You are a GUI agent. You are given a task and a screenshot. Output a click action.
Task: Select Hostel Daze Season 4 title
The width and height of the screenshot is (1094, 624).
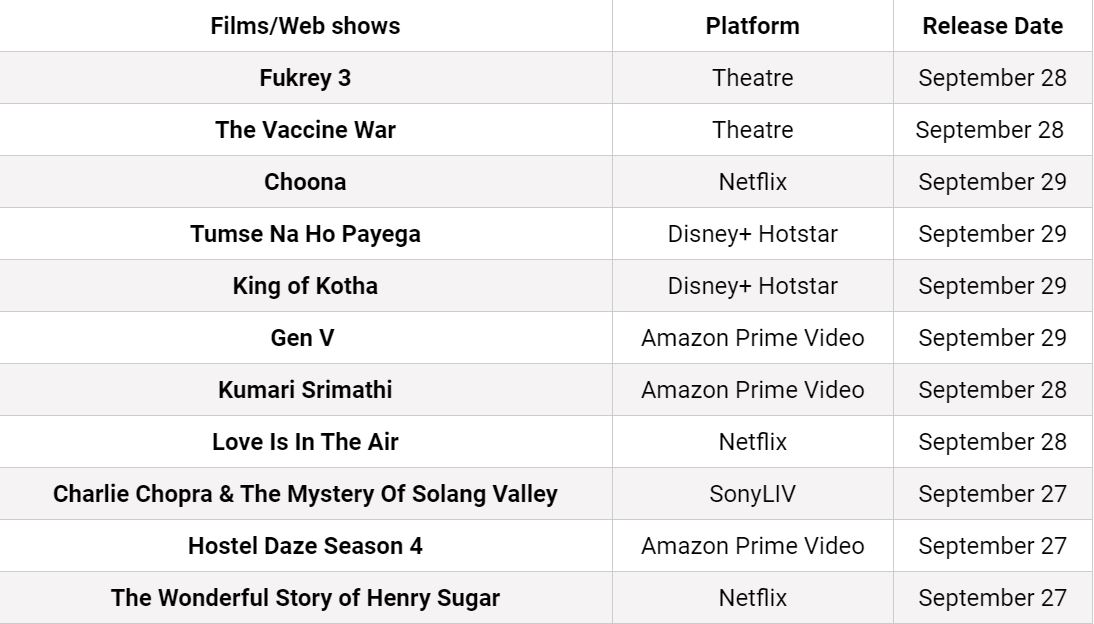pos(305,546)
